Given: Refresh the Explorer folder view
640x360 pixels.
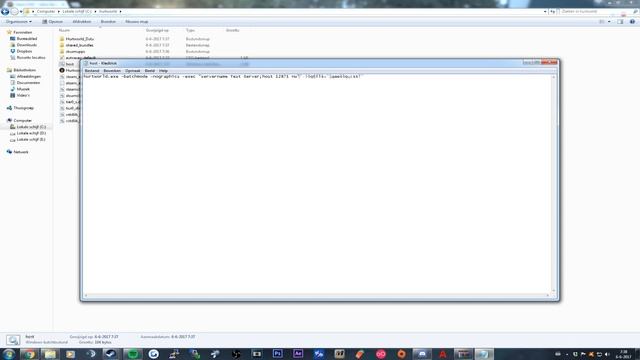Looking at the screenshot, I should pyautogui.click(x=552, y=11).
